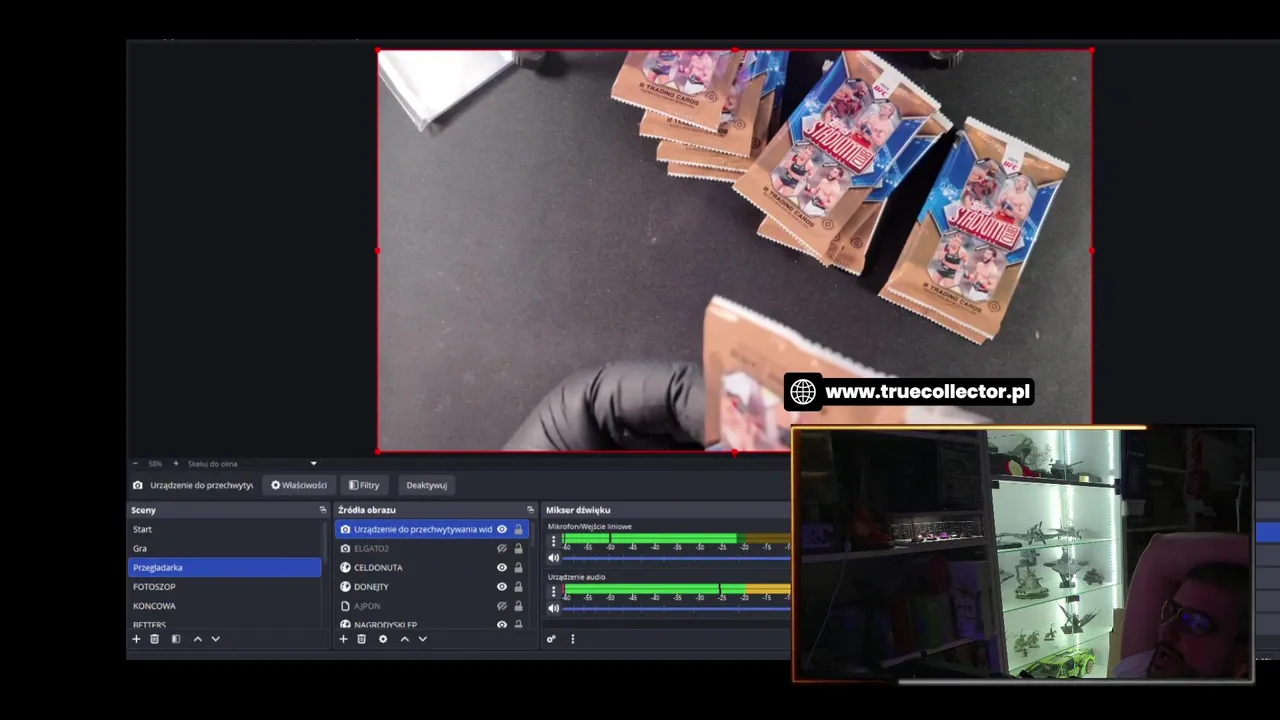Viewport: 1280px width, 720px height.
Task: Mute the Urządzenie audio channel
Action: pyautogui.click(x=553, y=608)
